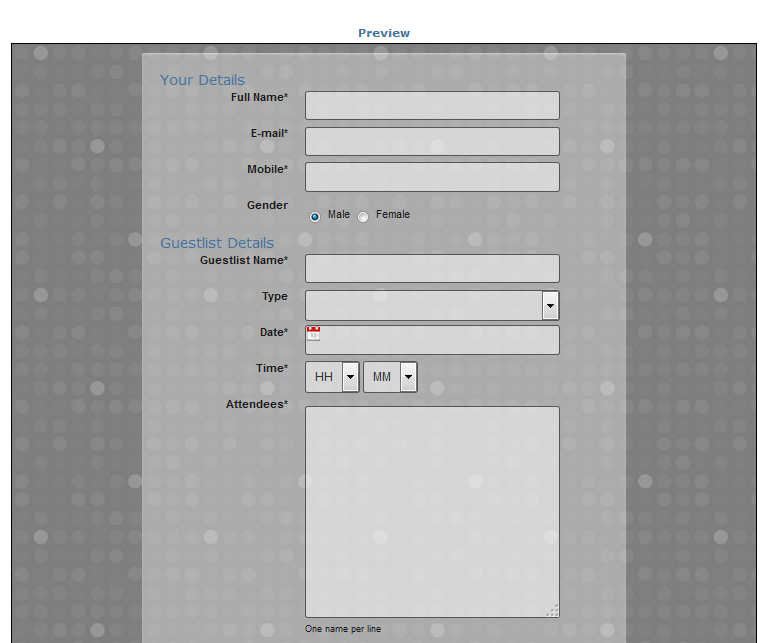The width and height of the screenshot is (771, 643).
Task: Click the Date* label
Action: tap(274, 332)
